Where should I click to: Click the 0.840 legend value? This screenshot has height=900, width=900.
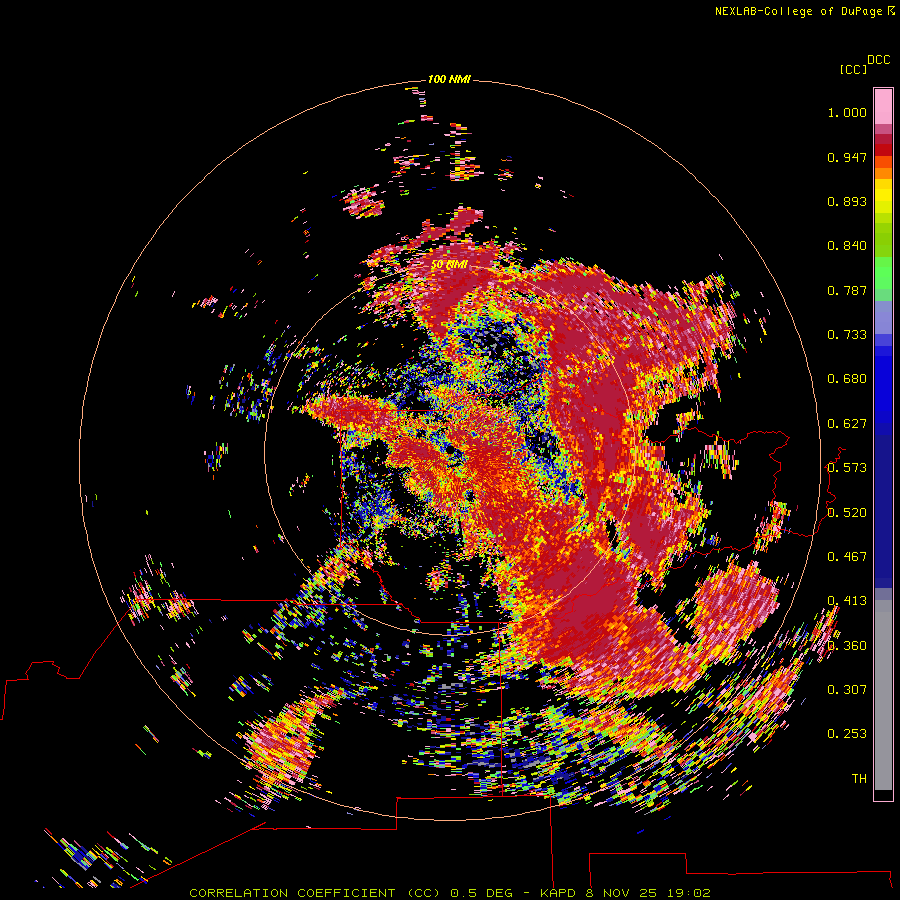(847, 246)
